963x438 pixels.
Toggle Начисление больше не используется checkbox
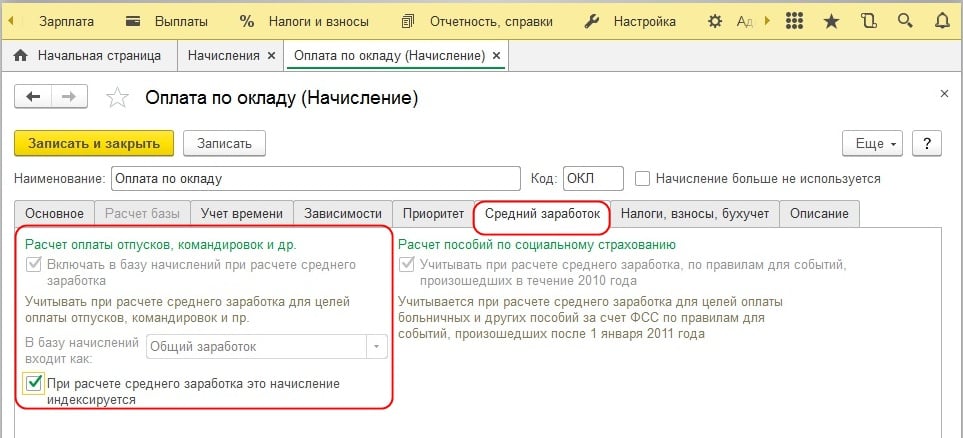click(x=643, y=178)
